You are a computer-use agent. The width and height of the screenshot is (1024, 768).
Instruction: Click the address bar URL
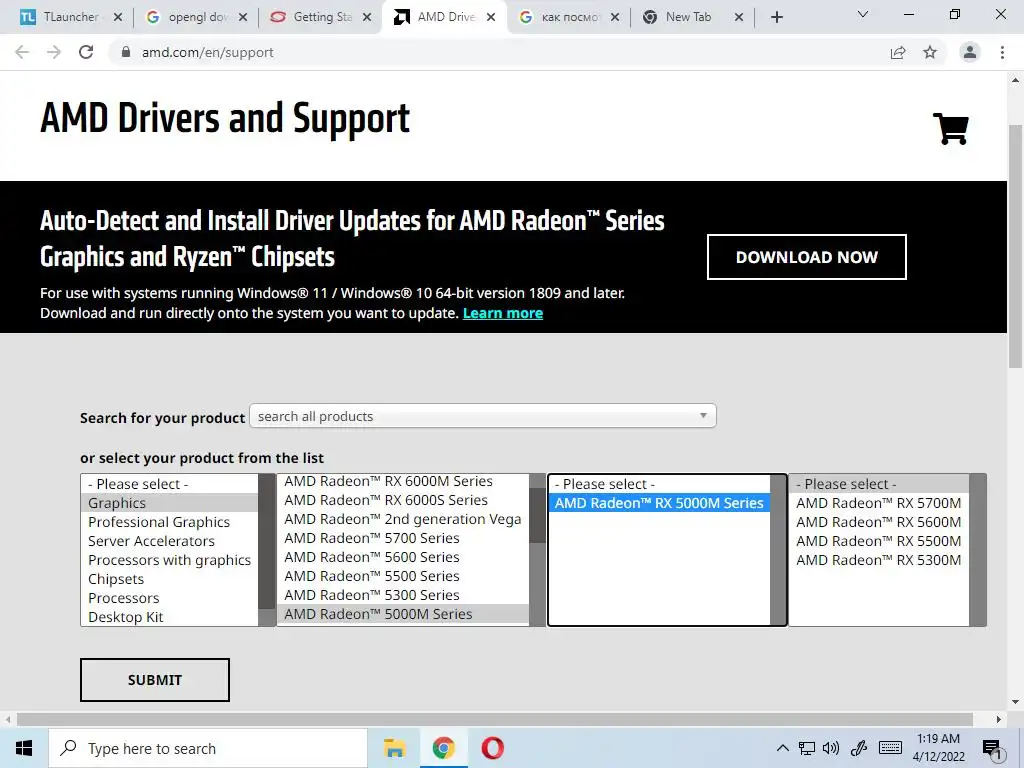208,52
